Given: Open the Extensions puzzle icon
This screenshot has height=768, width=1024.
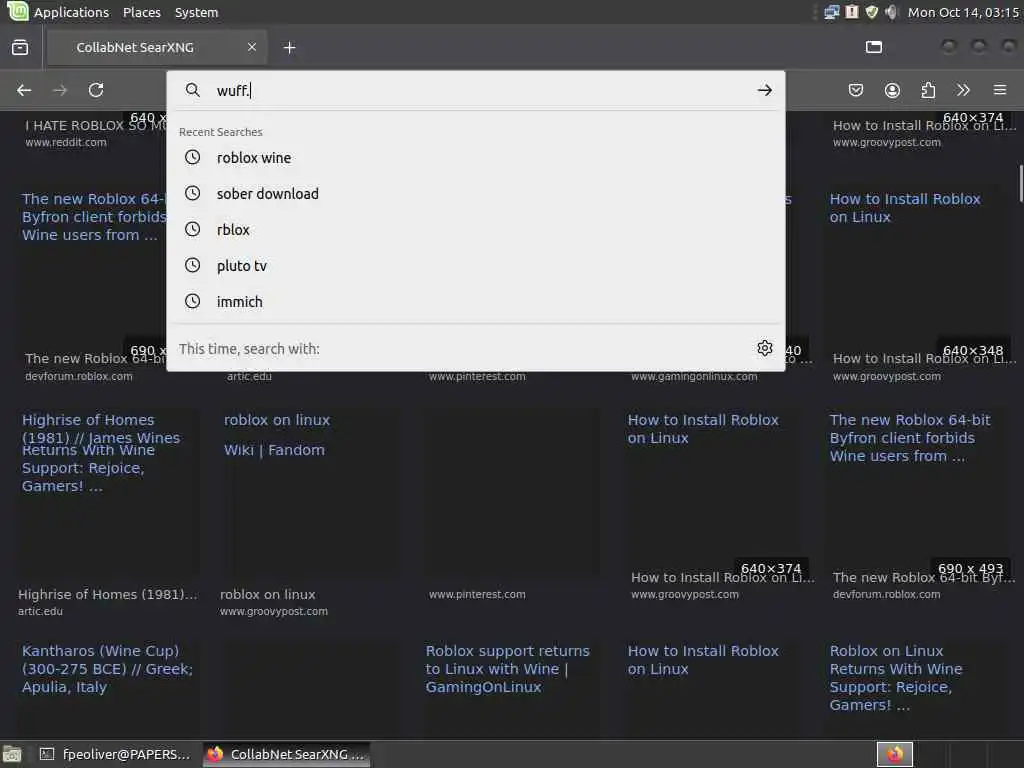Looking at the screenshot, I should [928, 90].
